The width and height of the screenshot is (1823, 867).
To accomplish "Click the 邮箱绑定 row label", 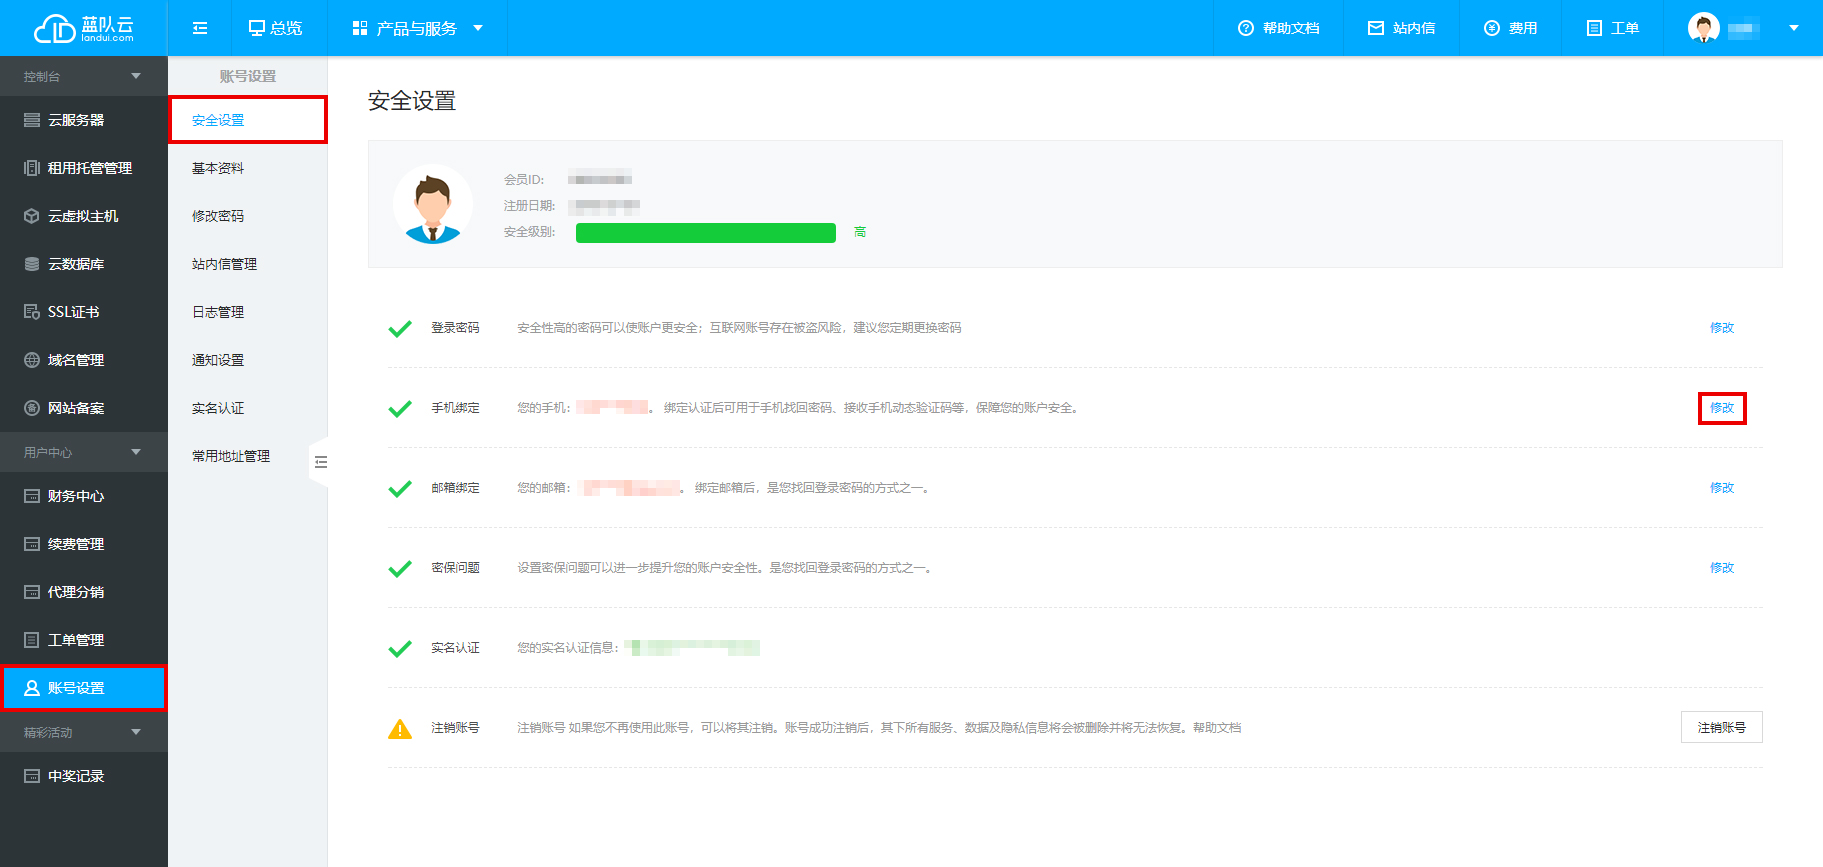I will click(x=455, y=488).
